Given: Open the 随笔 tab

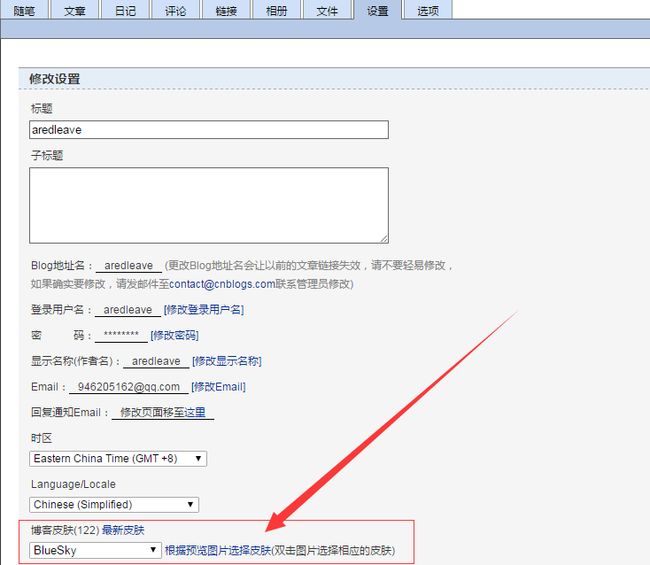Looking at the screenshot, I should coord(24,10).
